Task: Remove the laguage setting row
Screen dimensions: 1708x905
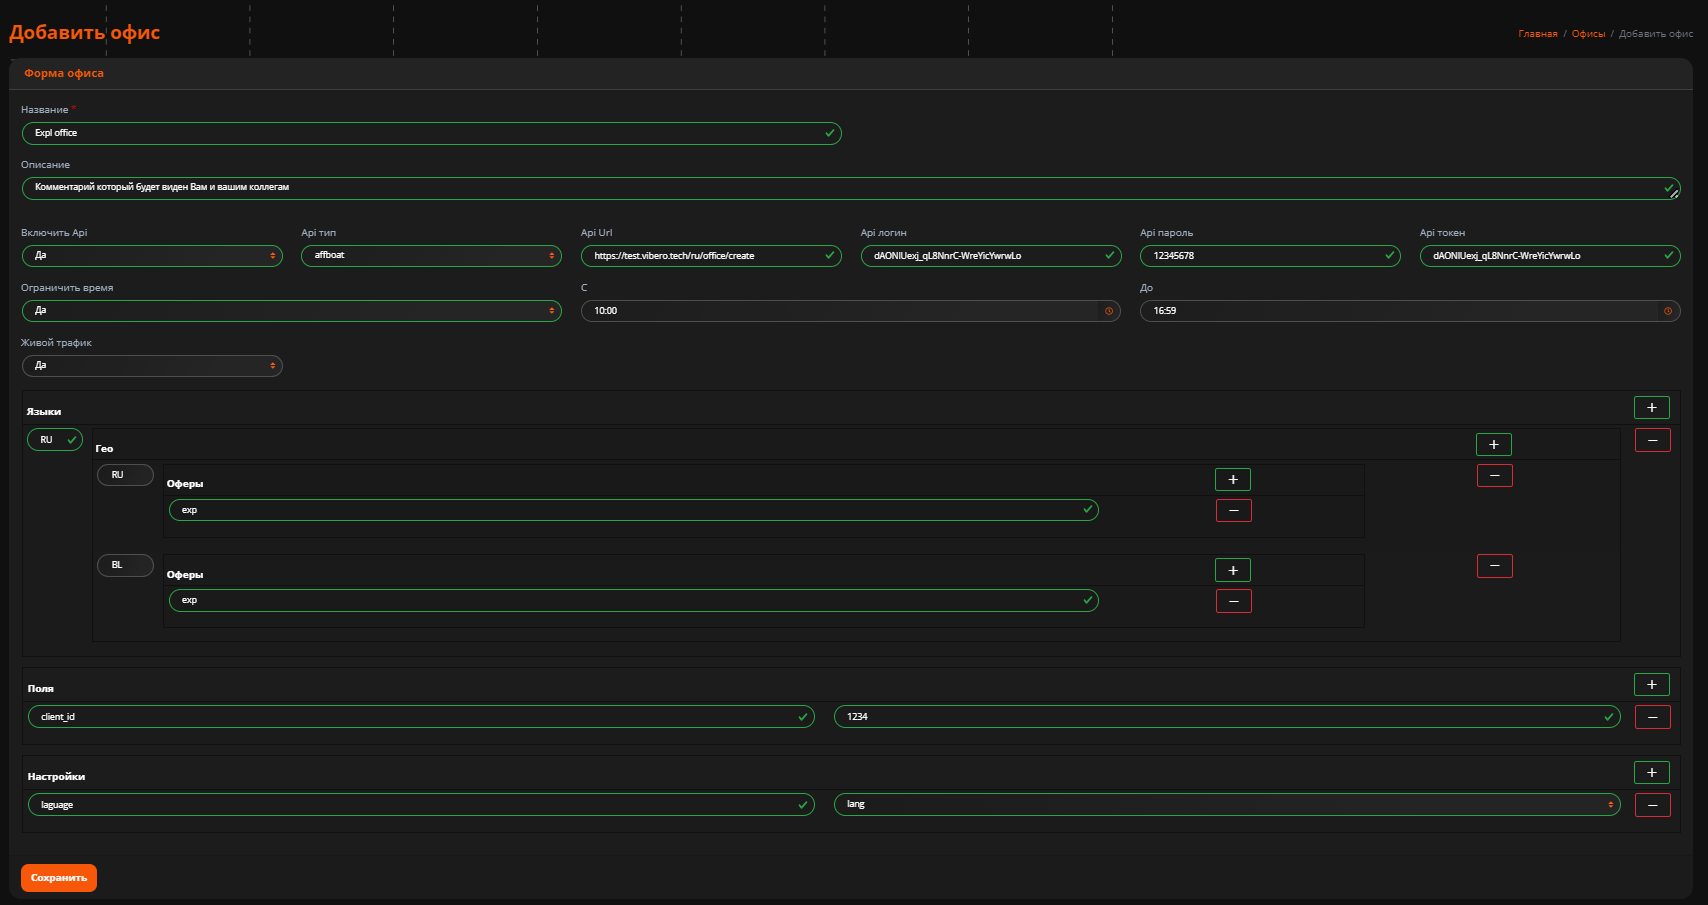Action: pyautogui.click(x=1652, y=805)
